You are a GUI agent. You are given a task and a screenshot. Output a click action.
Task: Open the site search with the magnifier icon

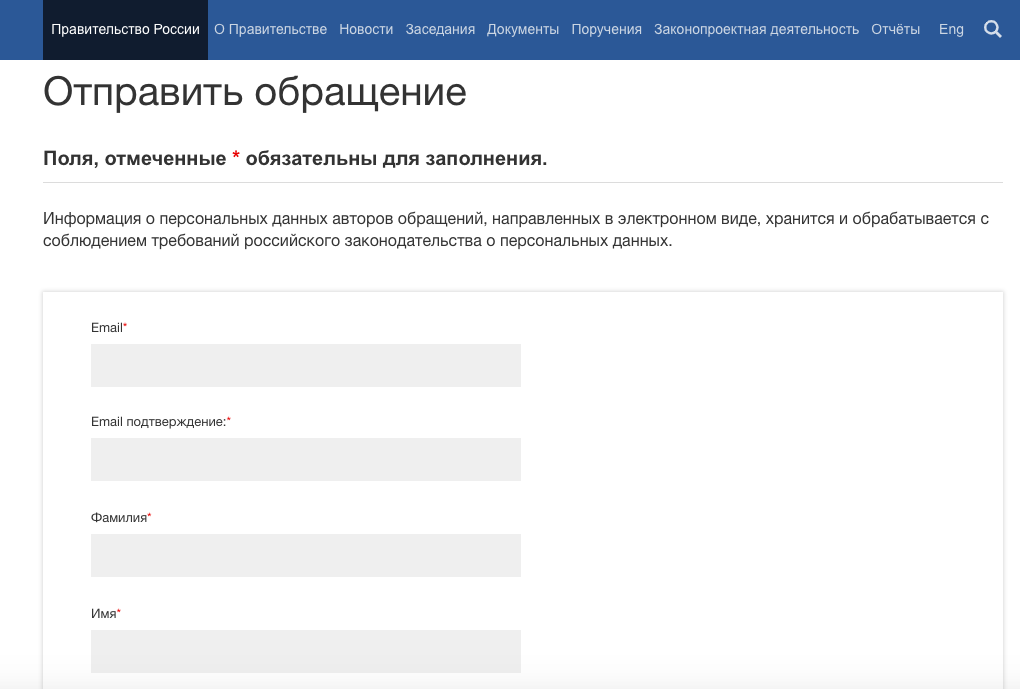coord(992,29)
